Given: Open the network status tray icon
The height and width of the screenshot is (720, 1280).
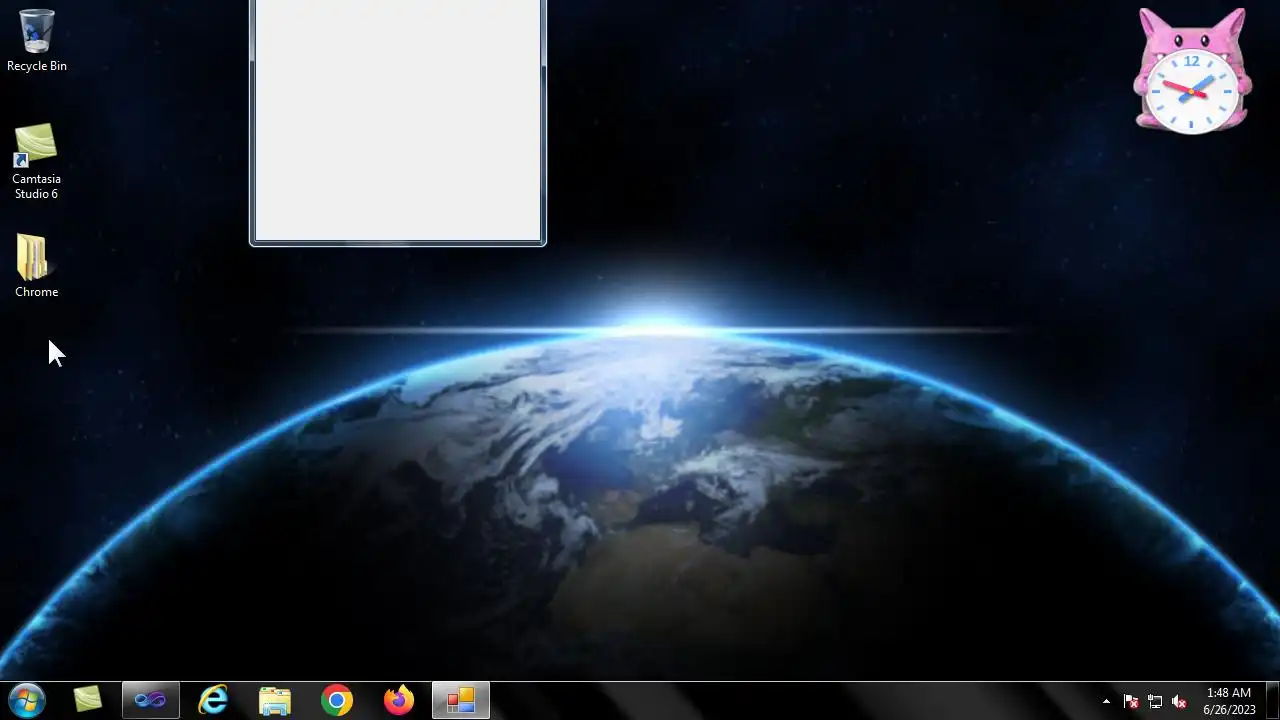Looking at the screenshot, I should tap(1155, 701).
